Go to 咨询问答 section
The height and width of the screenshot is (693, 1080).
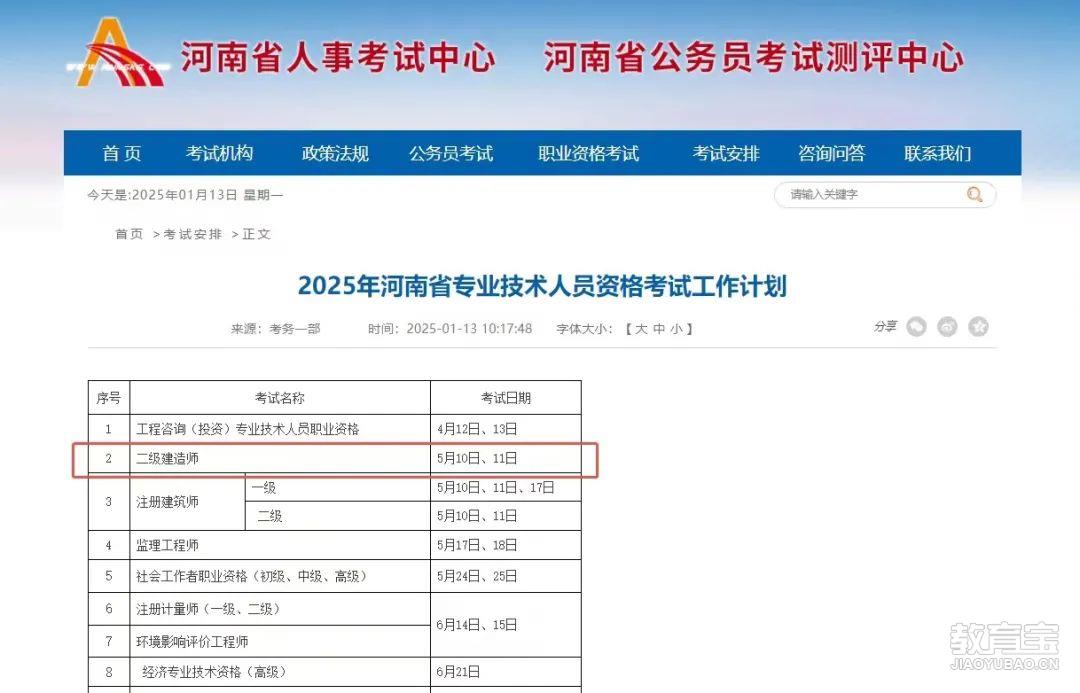pos(831,153)
